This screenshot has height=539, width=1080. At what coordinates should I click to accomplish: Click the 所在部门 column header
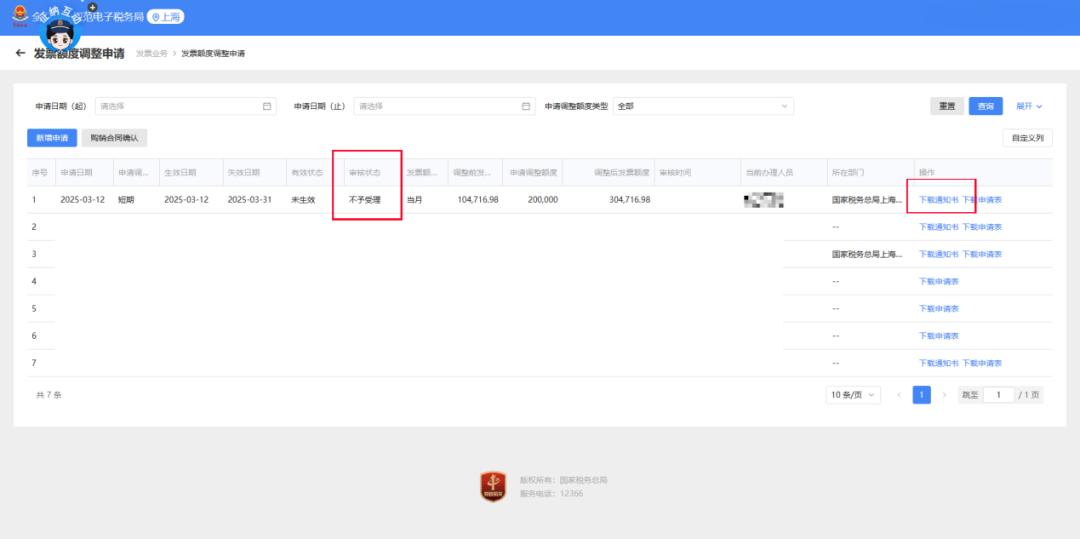click(x=848, y=172)
